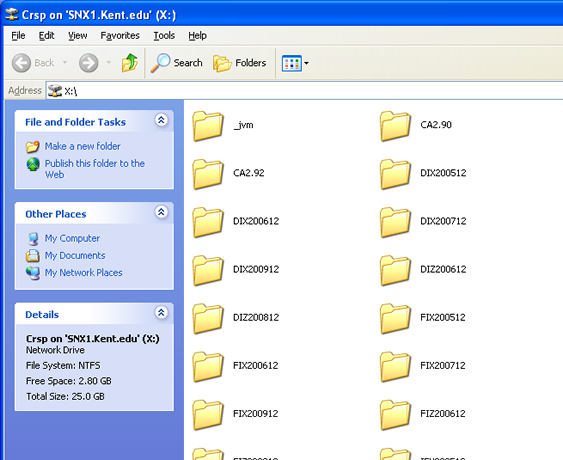Open the Tools menu
The width and height of the screenshot is (563, 460).
pos(164,36)
